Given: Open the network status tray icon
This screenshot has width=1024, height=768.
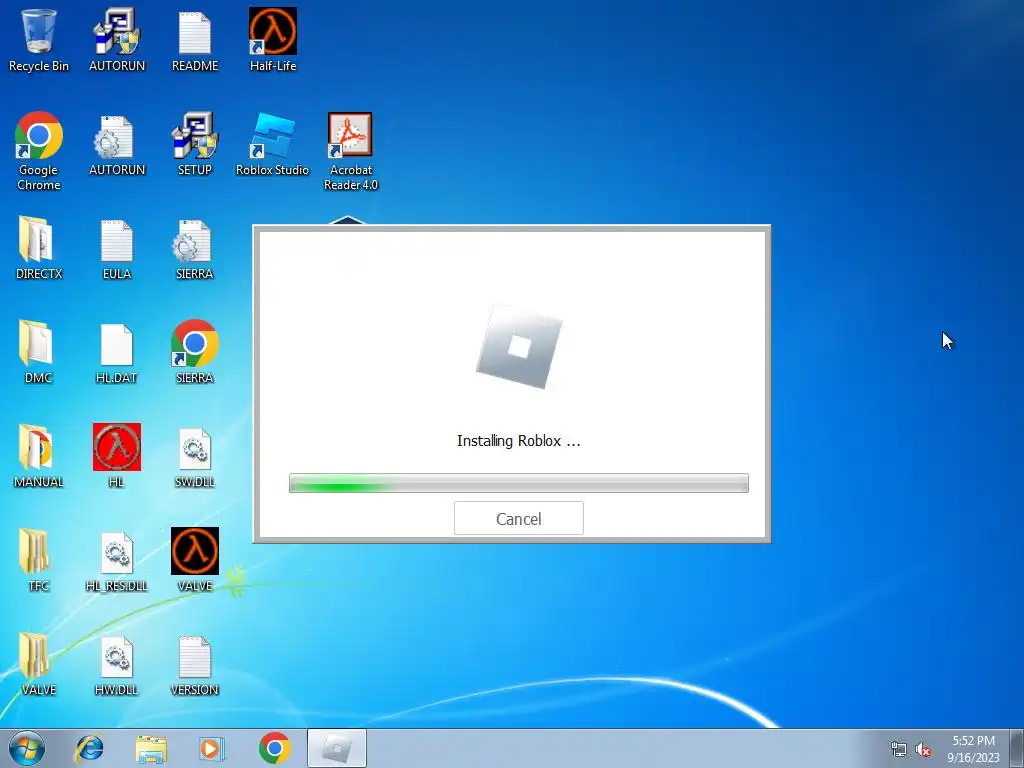Looking at the screenshot, I should pos(899,749).
